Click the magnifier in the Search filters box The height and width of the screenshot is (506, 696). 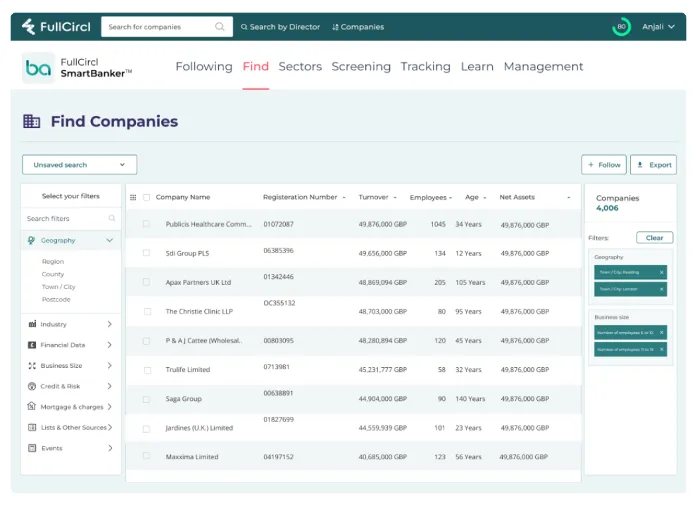point(112,218)
